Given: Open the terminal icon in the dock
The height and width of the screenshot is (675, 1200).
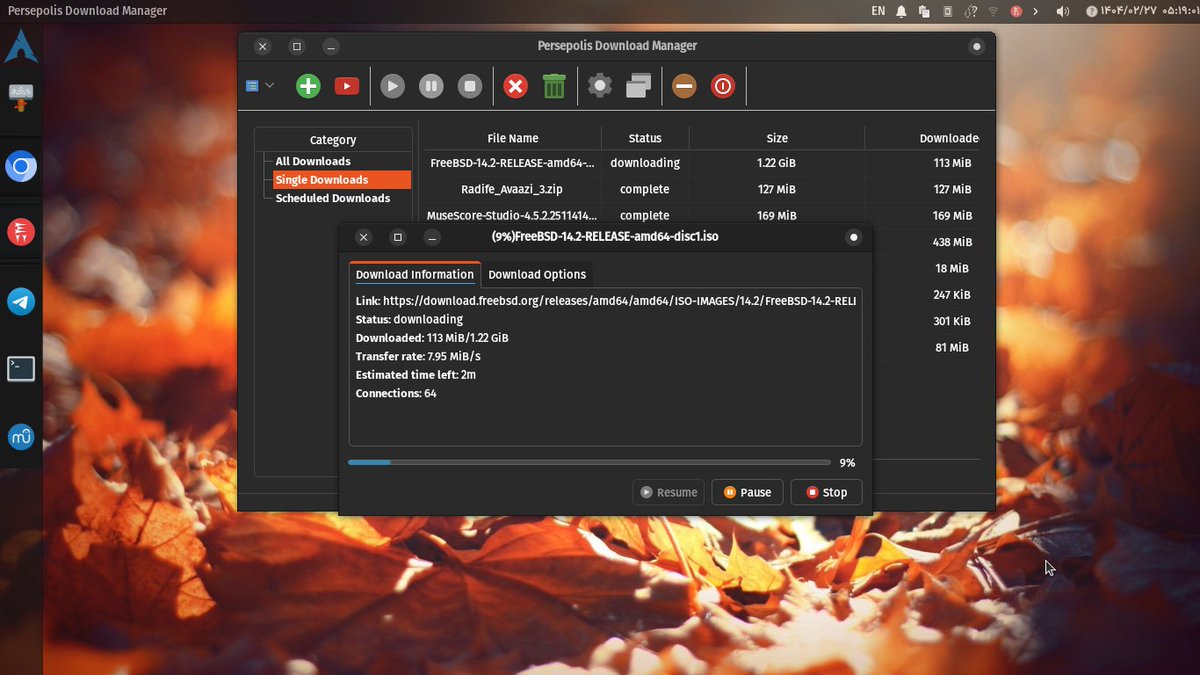Looking at the screenshot, I should click(x=21, y=369).
